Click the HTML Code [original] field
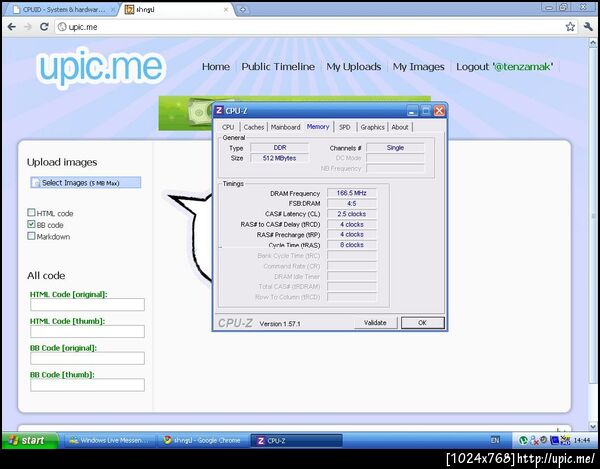The height and width of the screenshot is (469, 600). coord(87,305)
